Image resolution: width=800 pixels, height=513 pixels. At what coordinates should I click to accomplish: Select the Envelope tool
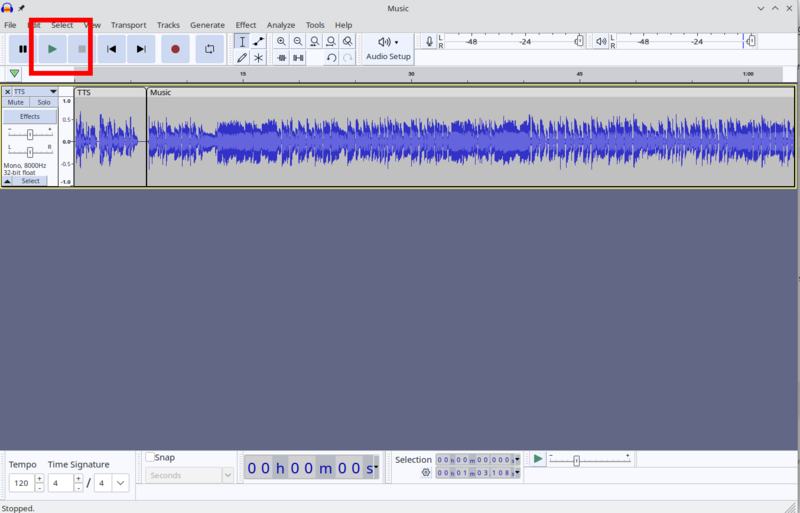pos(258,41)
